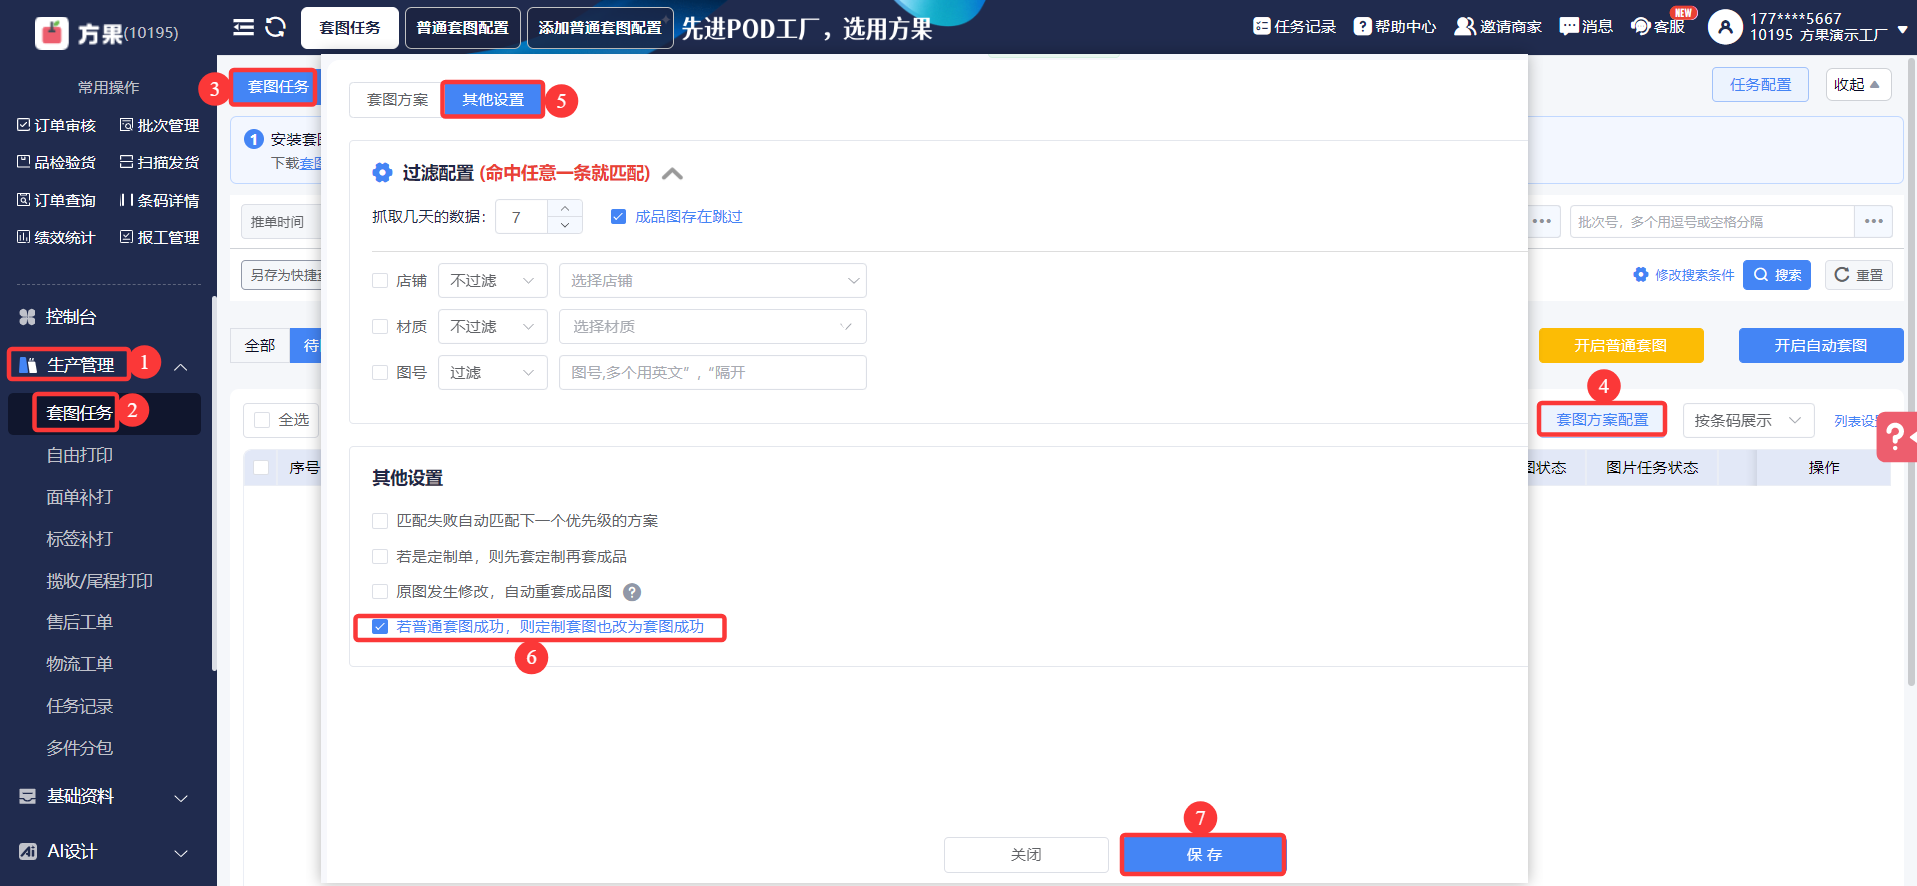Switch to the 套图方案 tab
1917x886 pixels.
click(397, 100)
